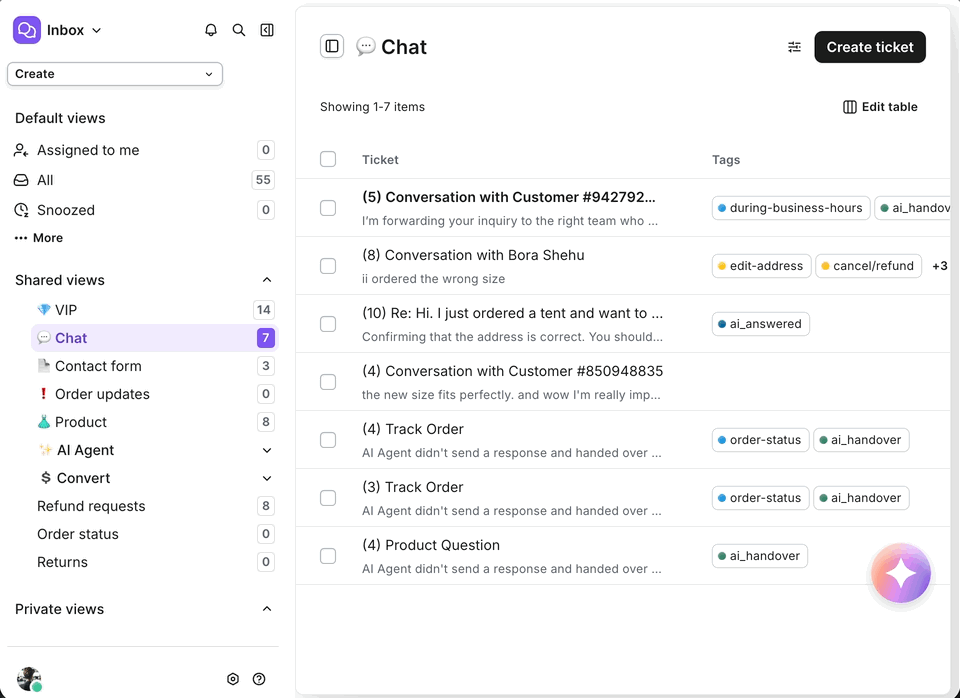
Task: Click the Assigned to me person icon
Action: [21, 150]
